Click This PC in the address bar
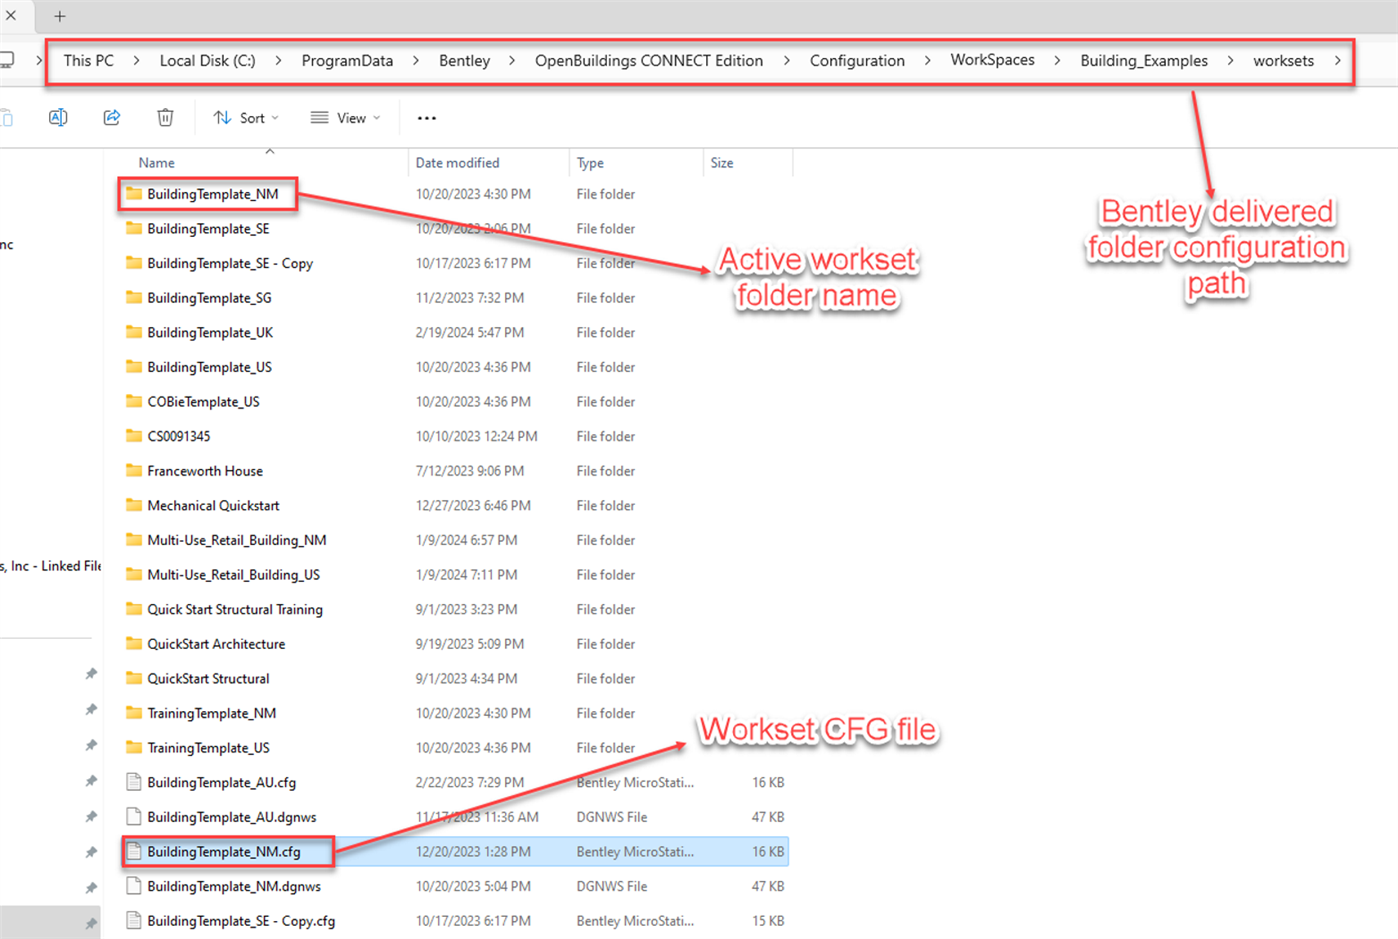Image resolution: width=1398 pixels, height=939 pixels. click(x=89, y=61)
